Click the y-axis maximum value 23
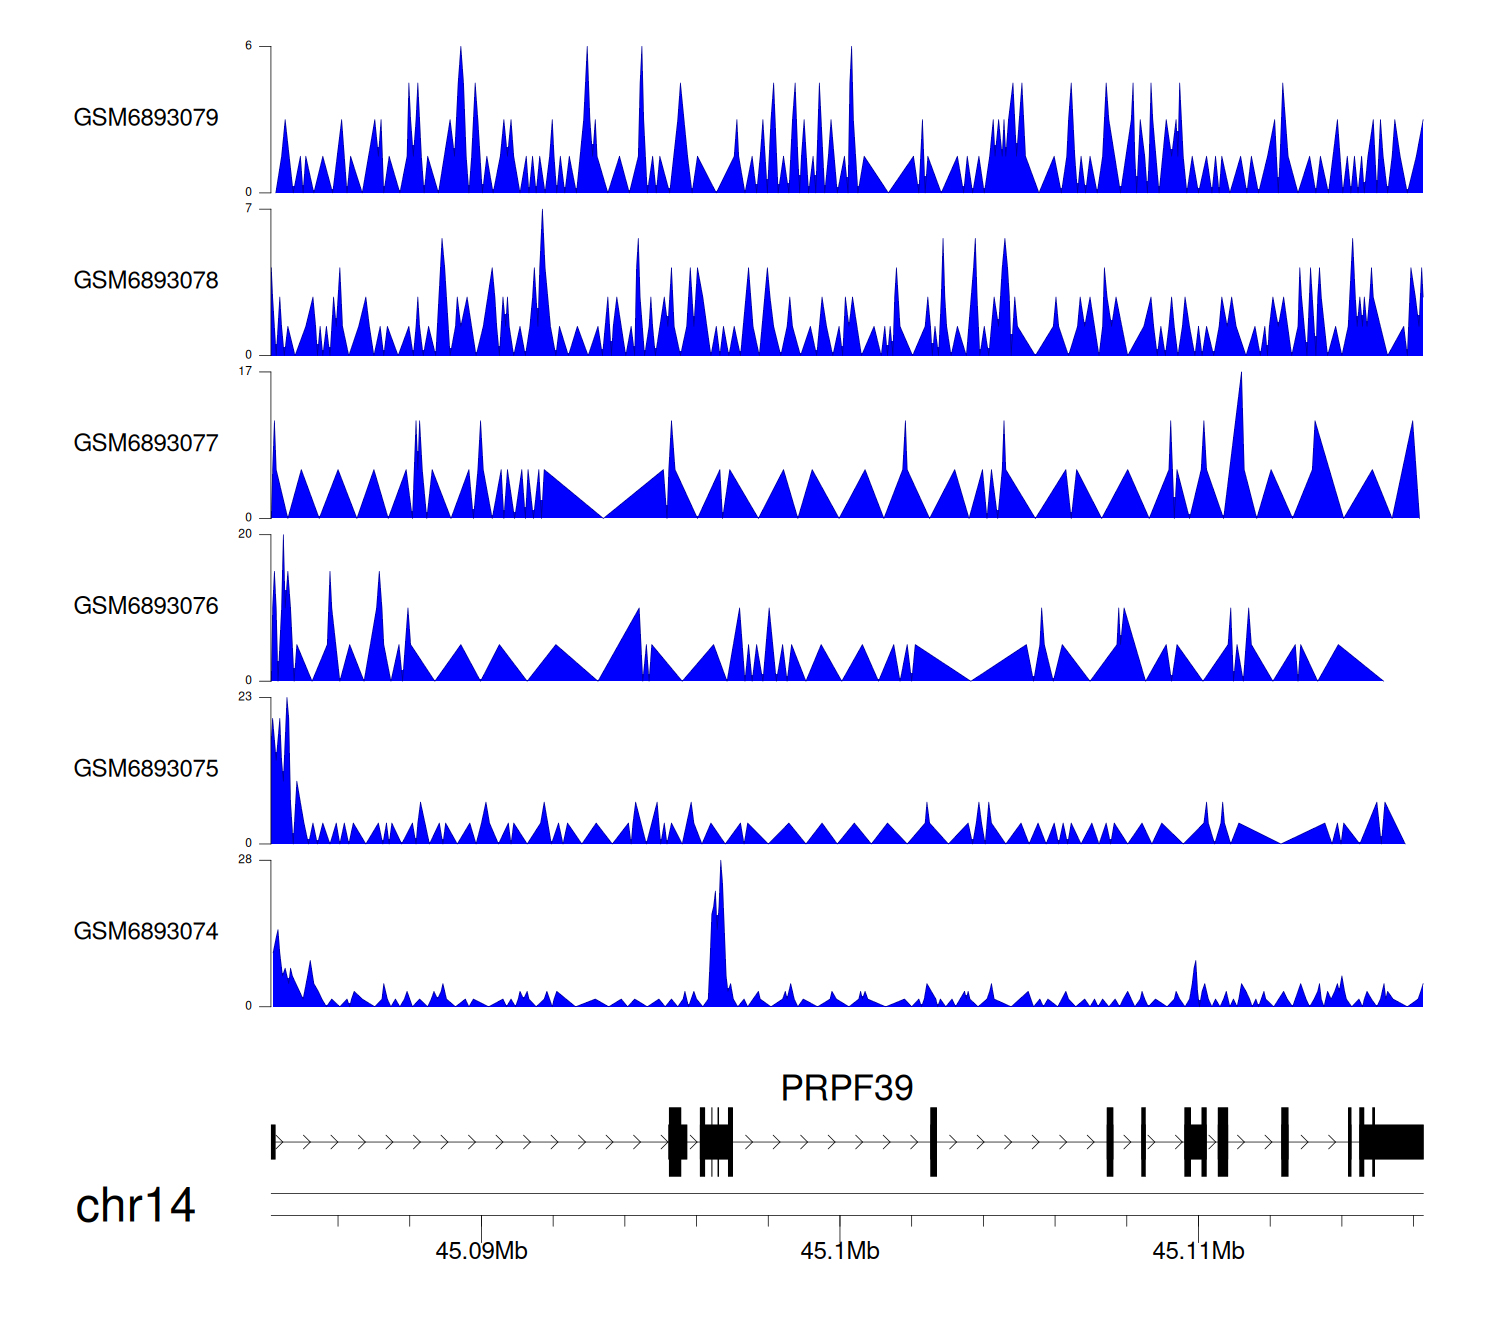1500x1320 pixels. (x=245, y=697)
